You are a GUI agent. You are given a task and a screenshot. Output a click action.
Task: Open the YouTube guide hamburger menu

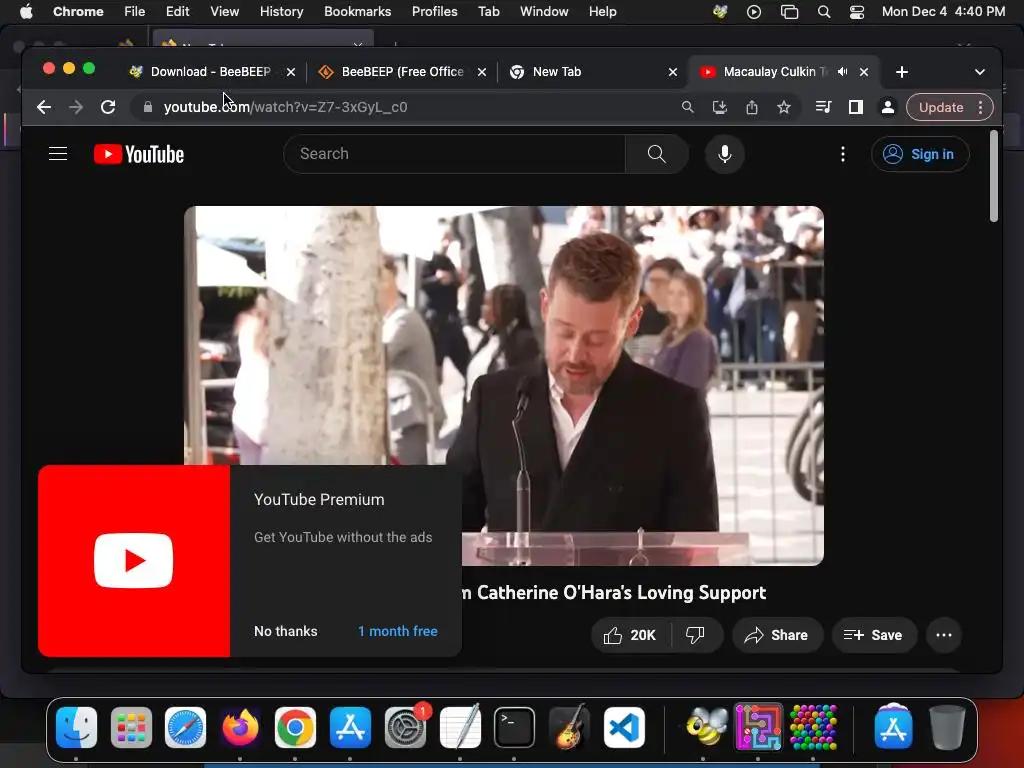(x=58, y=154)
